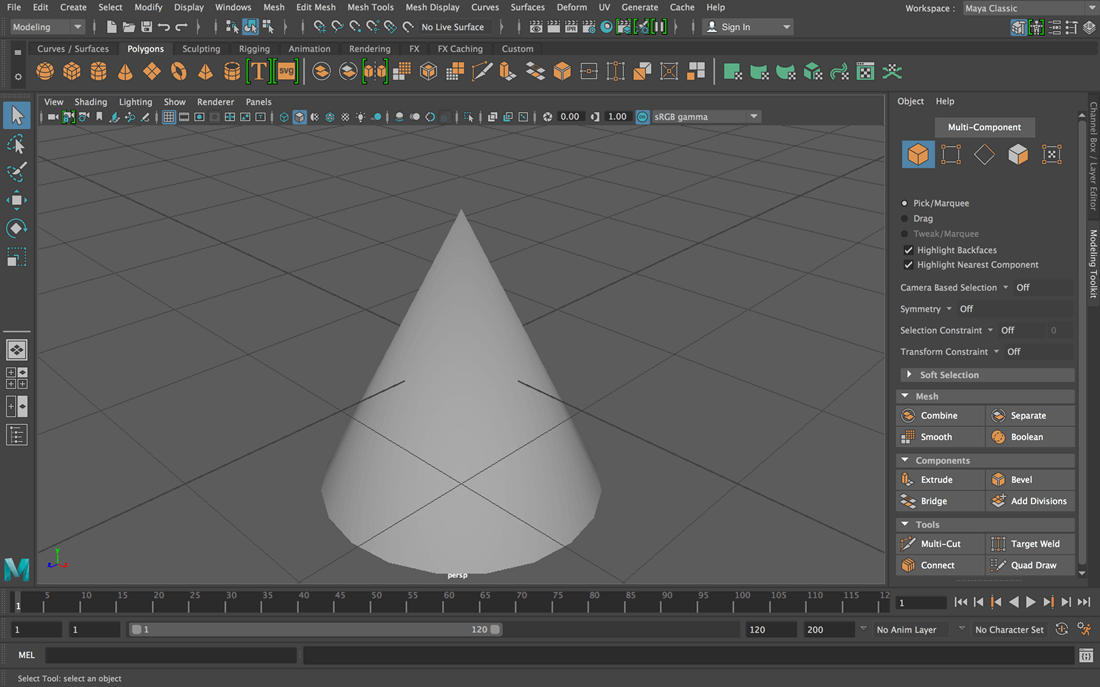This screenshot has width=1100, height=687.
Task: Select the Lasso selection tool
Action: 16,144
